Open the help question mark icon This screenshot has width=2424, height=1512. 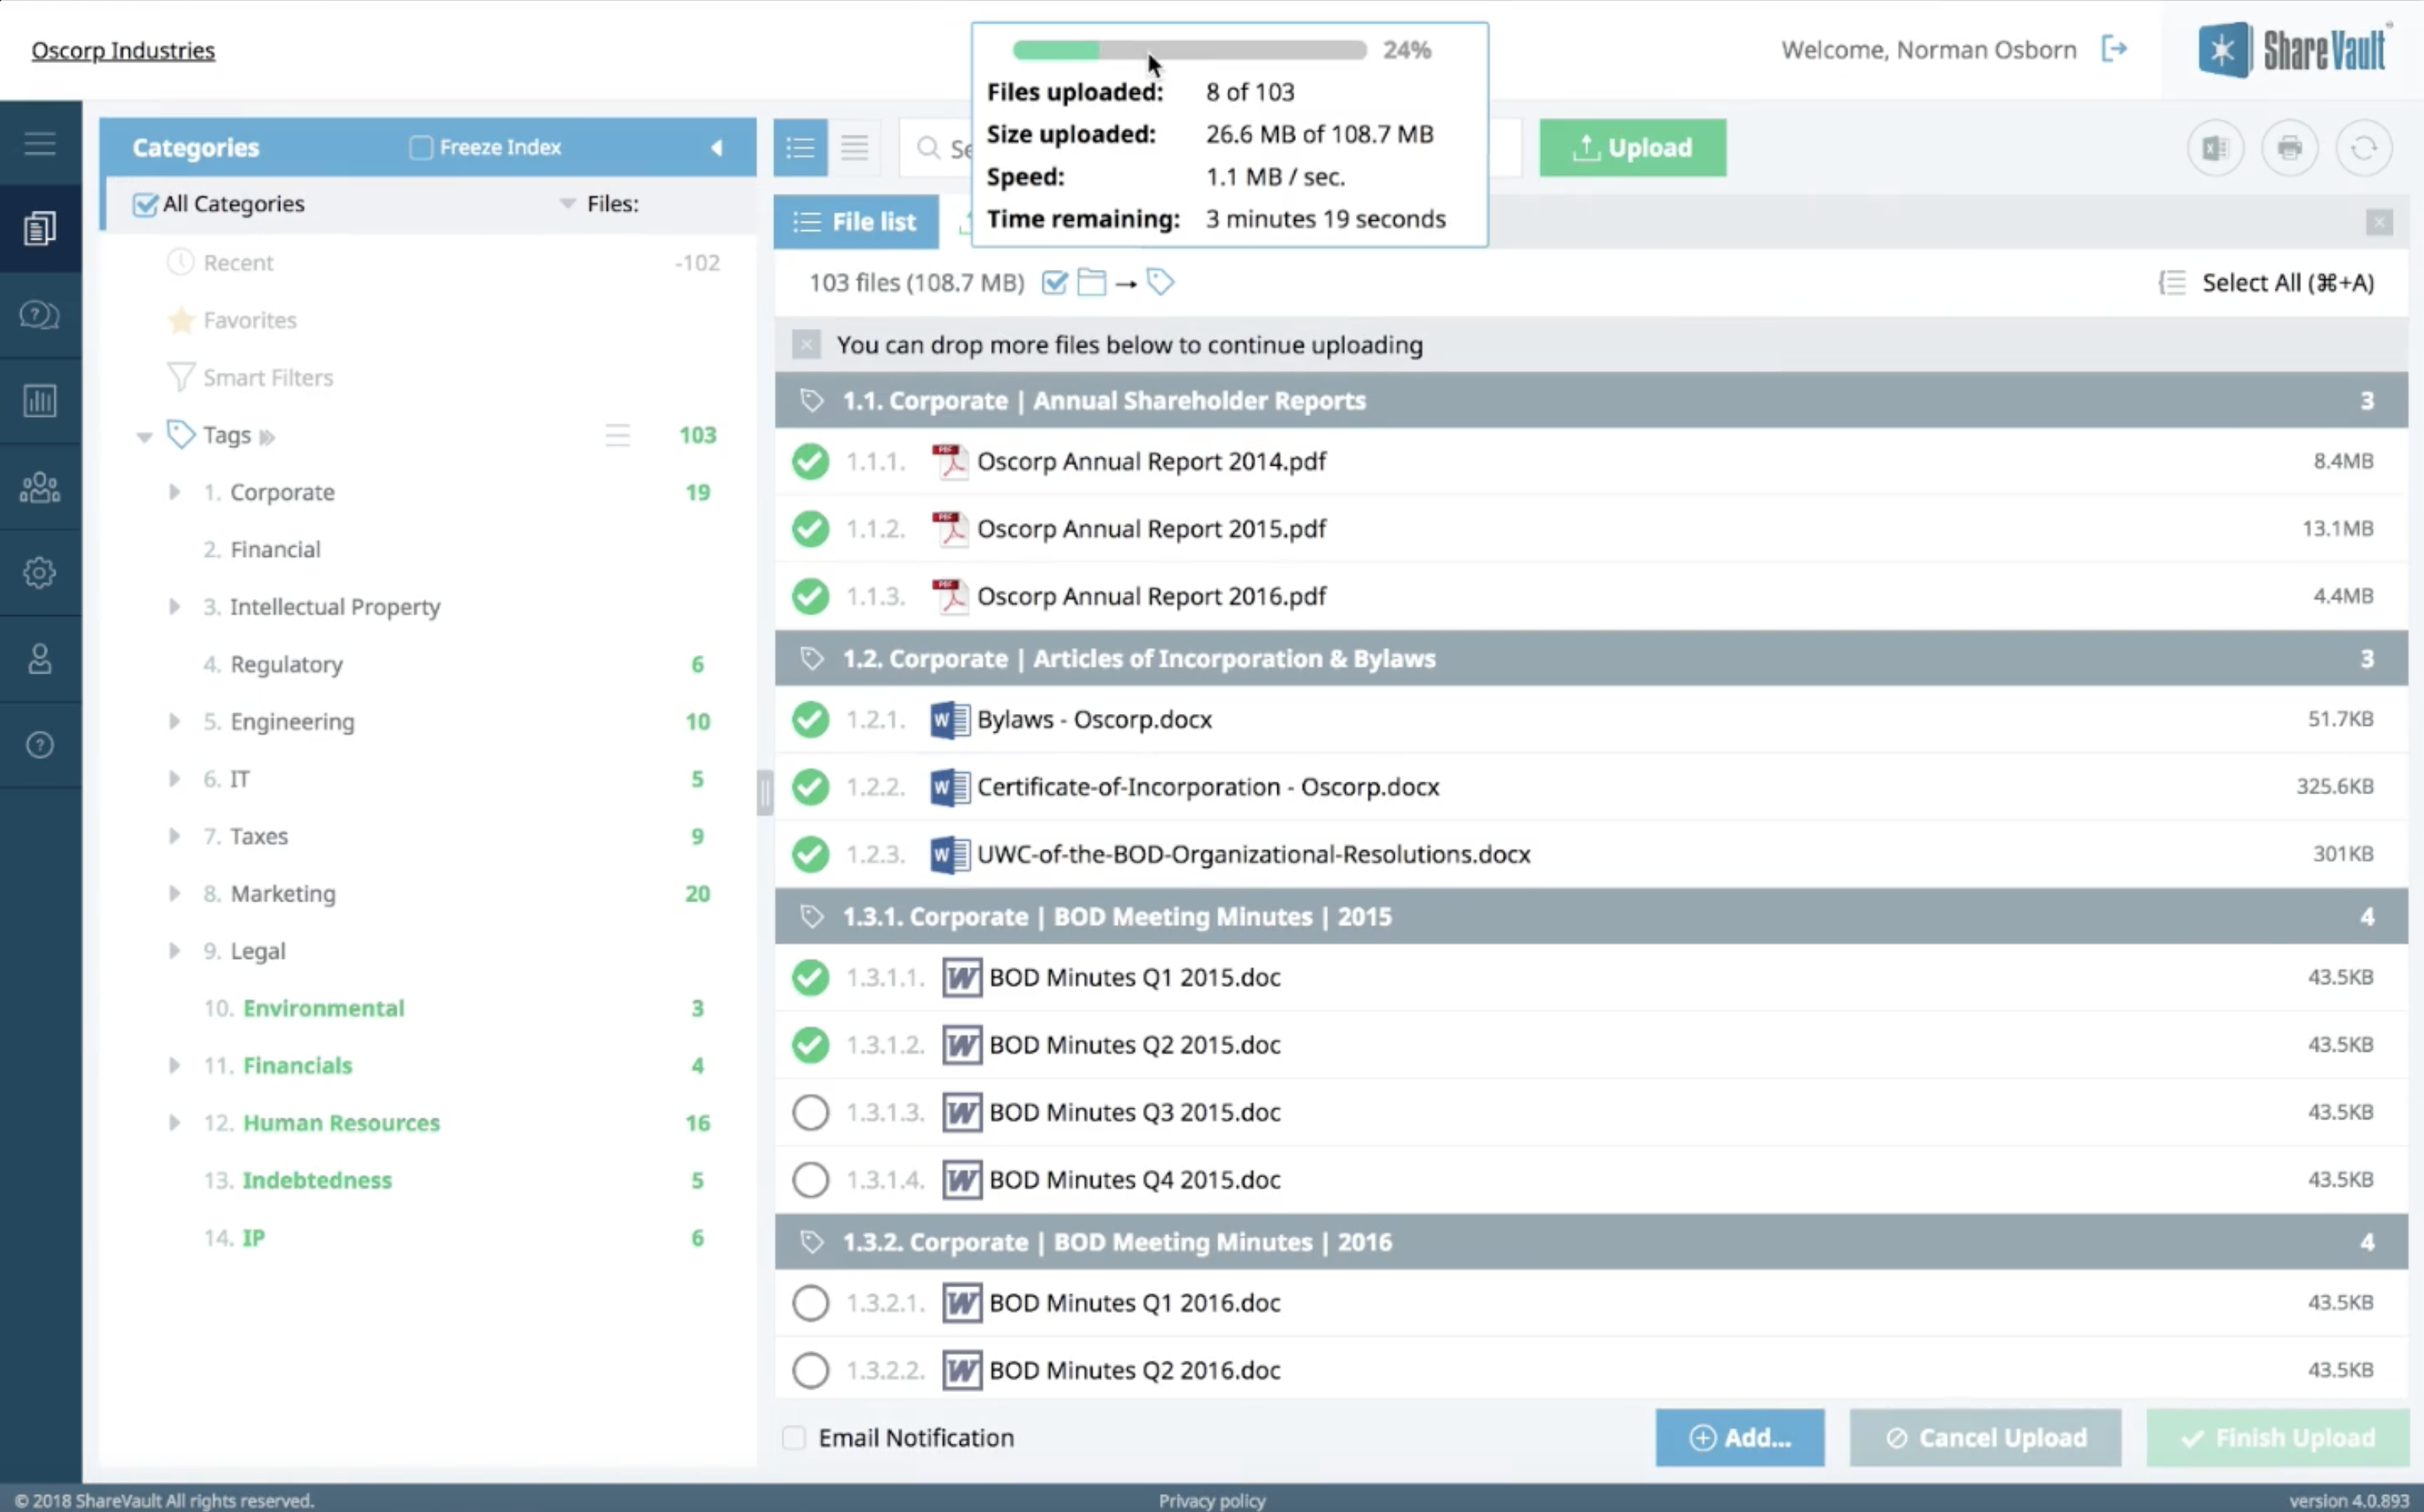click(40, 745)
